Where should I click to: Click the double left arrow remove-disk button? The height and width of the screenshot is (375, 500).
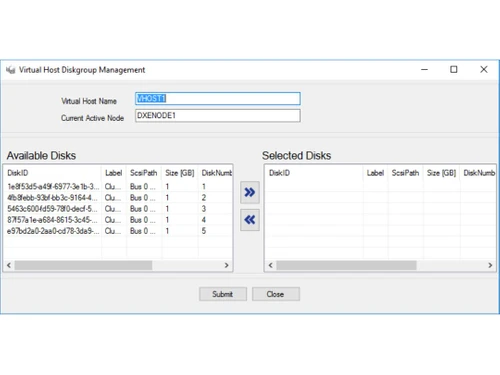250,220
